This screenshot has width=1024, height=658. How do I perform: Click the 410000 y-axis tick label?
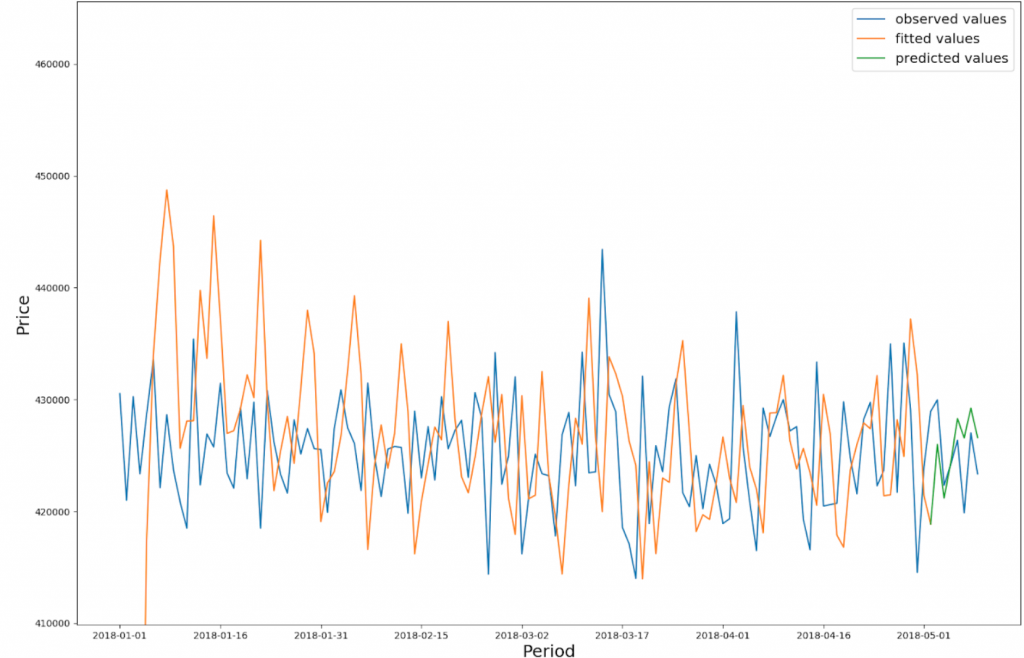tap(53, 623)
